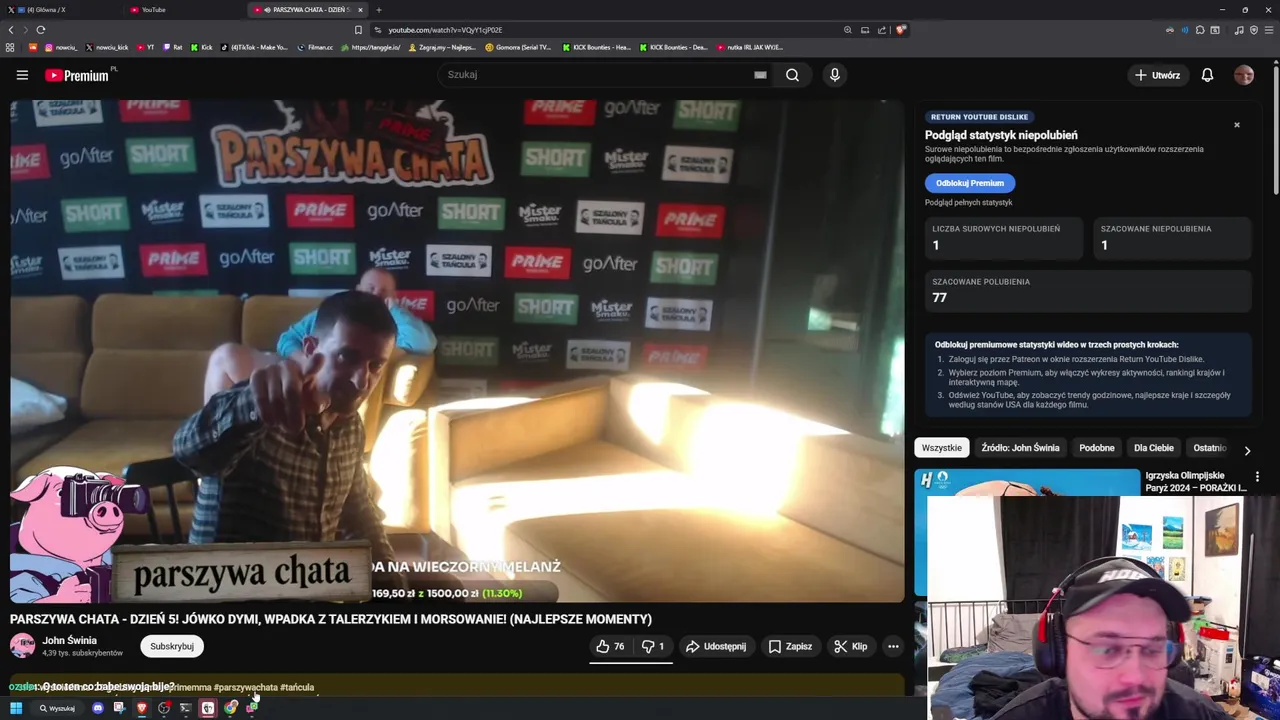Viewport: 1280px width, 720px height.
Task: Open Brave browser from the taskbar
Action: (x=141, y=708)
